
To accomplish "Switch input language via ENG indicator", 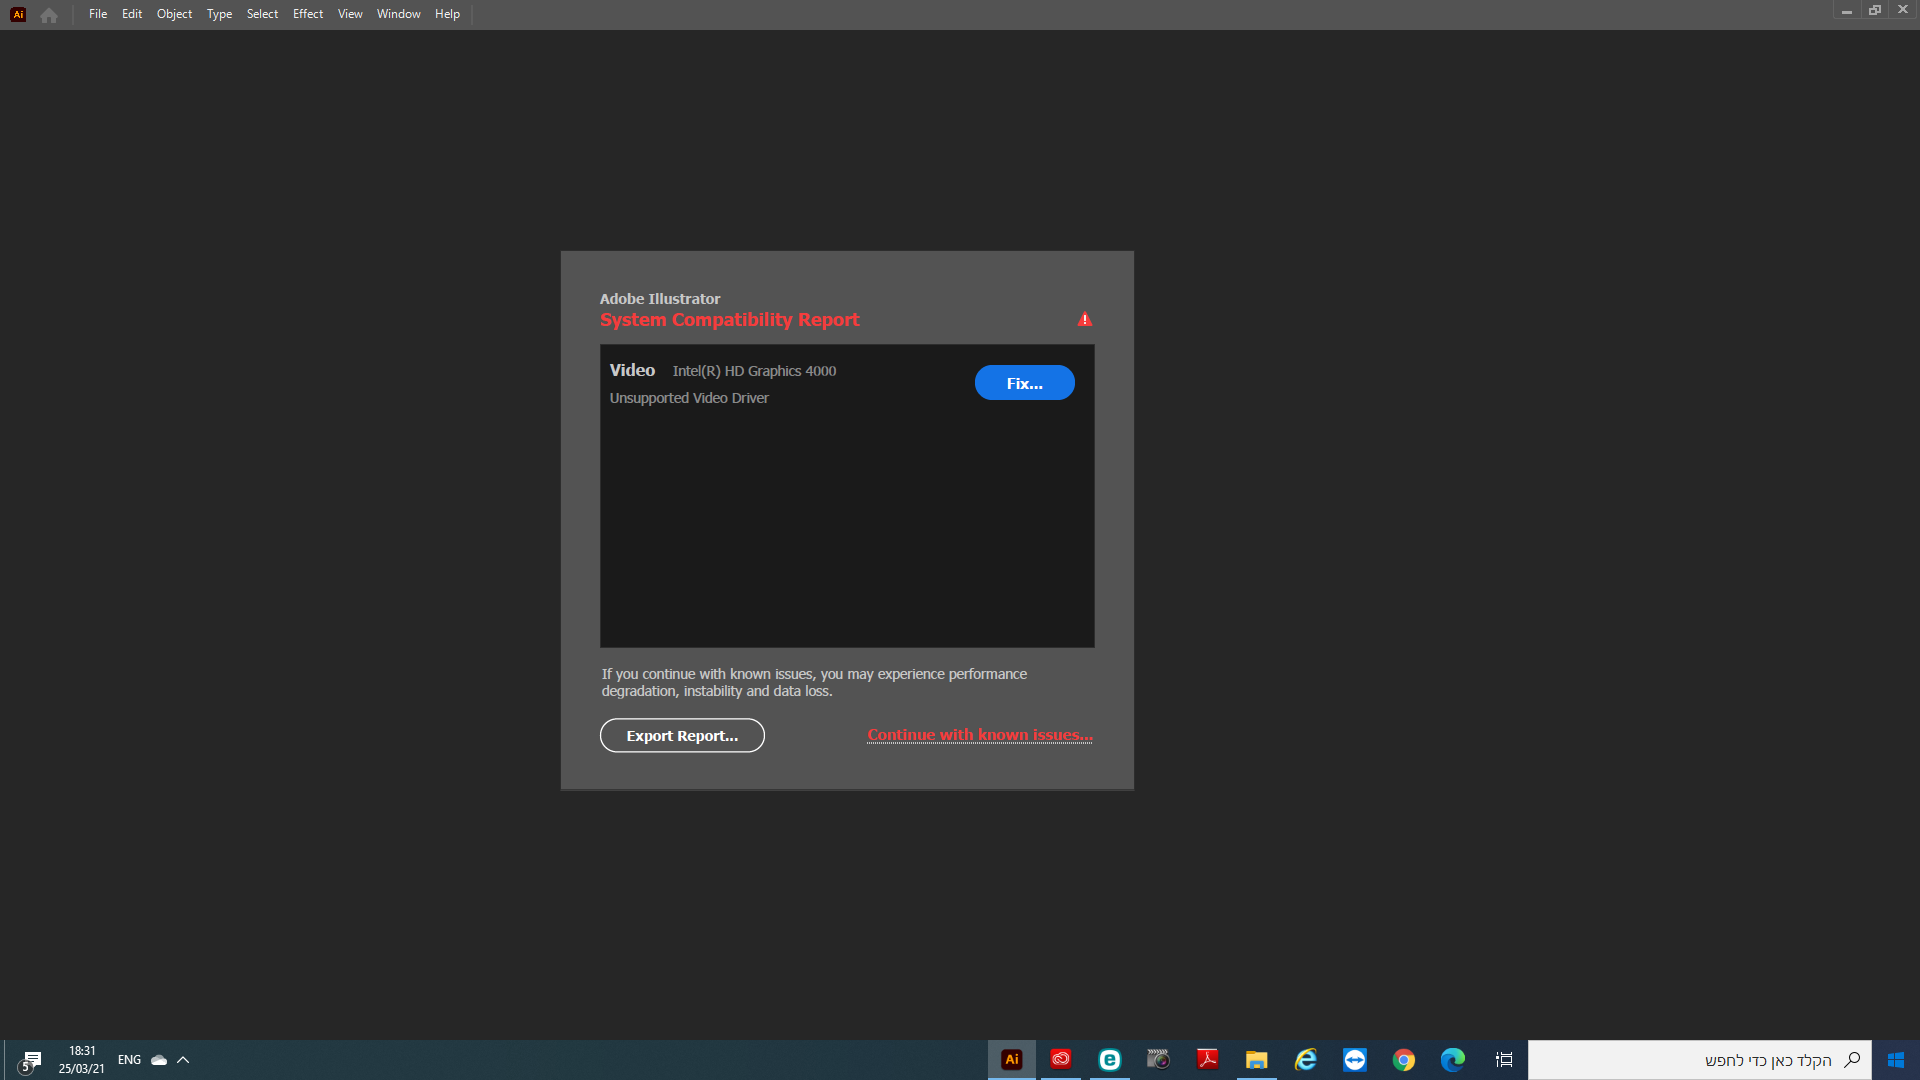I will pyautogui.click(x=129, y=1060).
